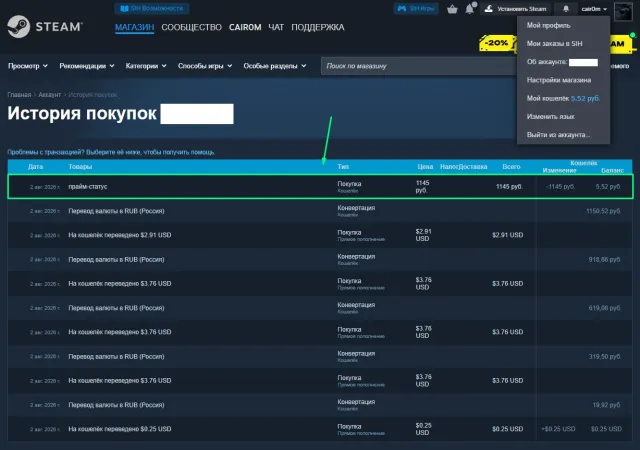Click the Дата column header

36,167
